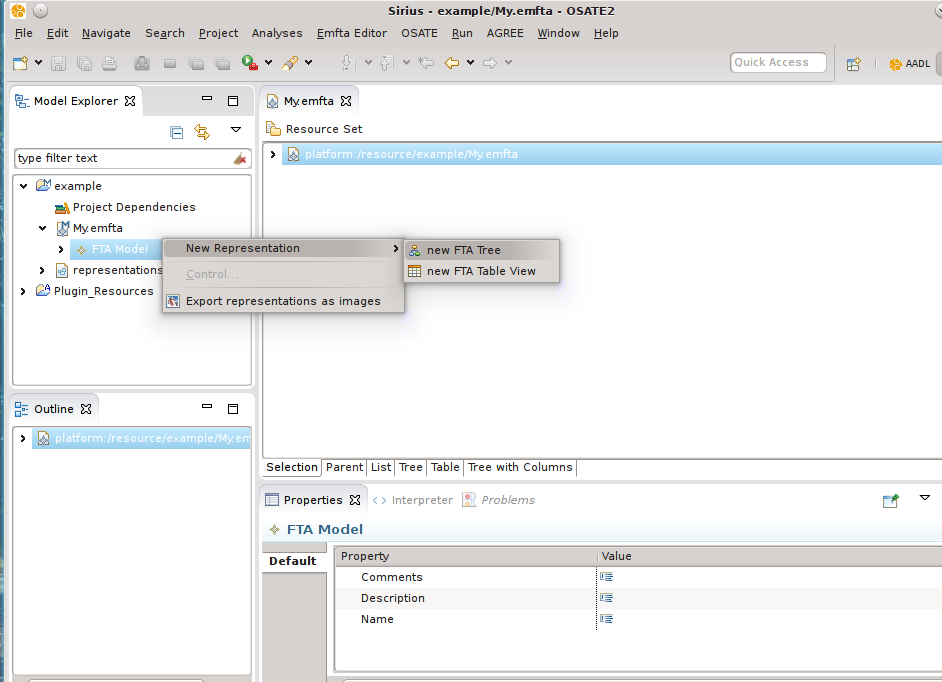The image size is (942, 682).
Task: Open the File menu
Action: (x=23, y=33)
